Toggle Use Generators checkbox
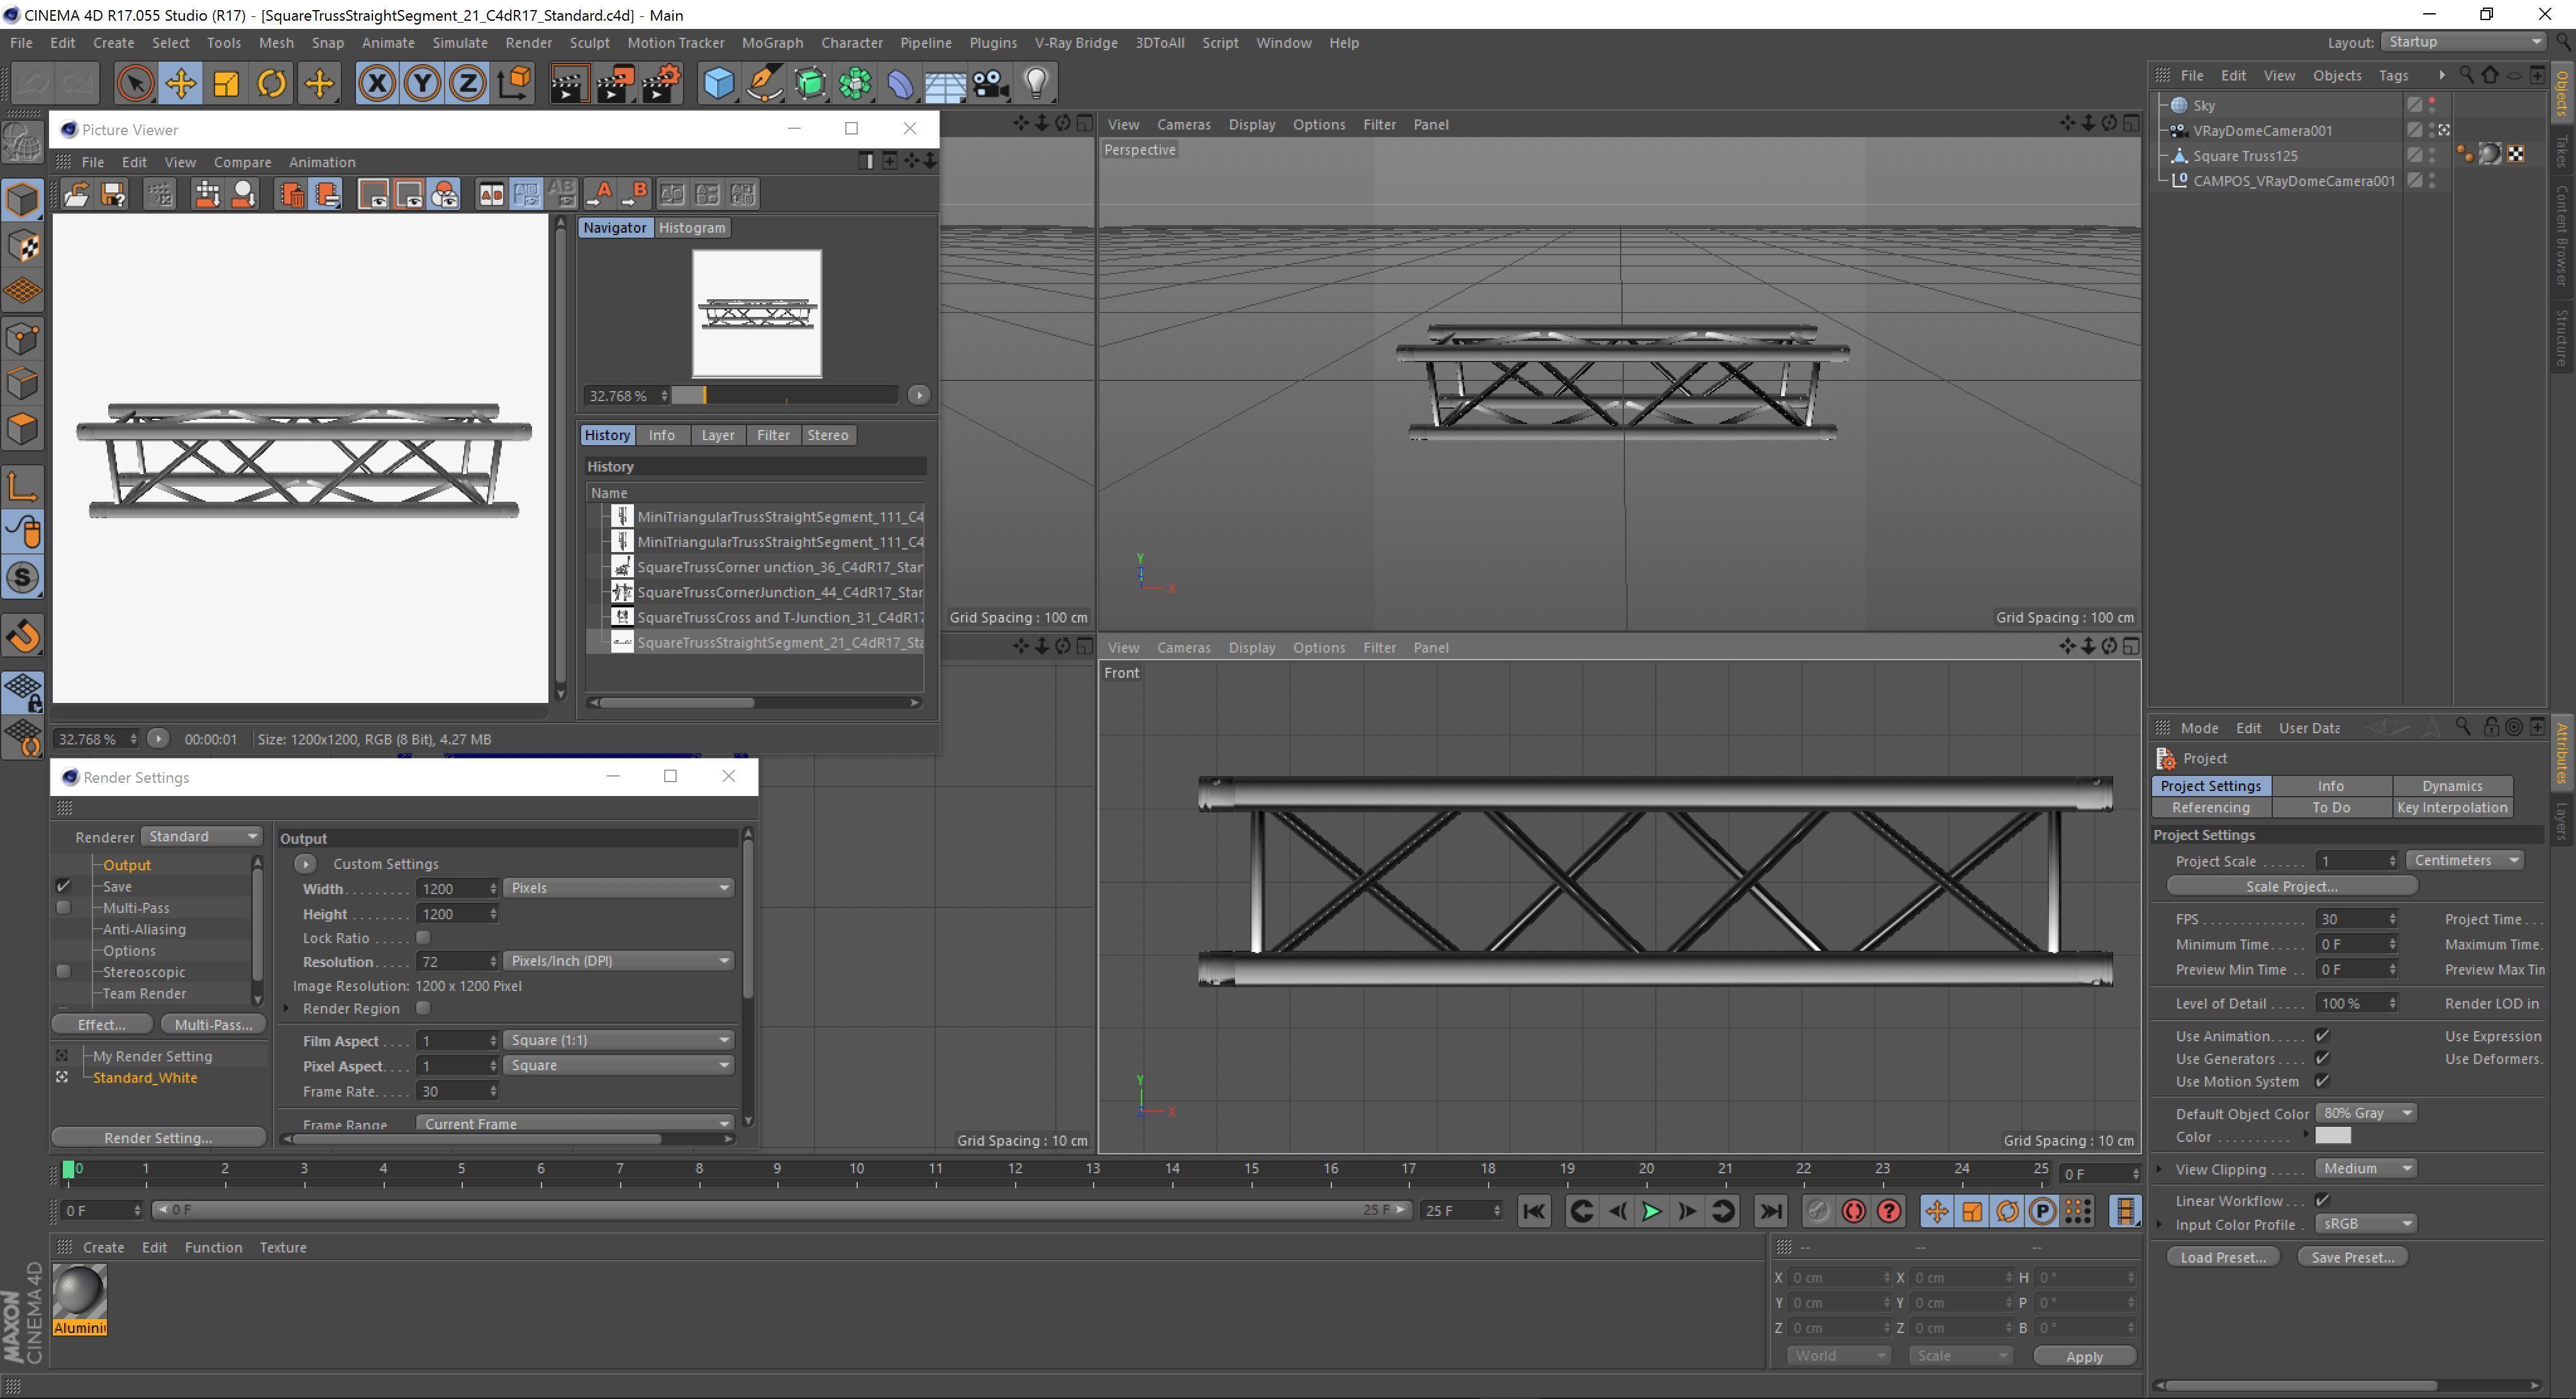The width and height of the screenshot is (2576, 1399). click(2322, 1058)
